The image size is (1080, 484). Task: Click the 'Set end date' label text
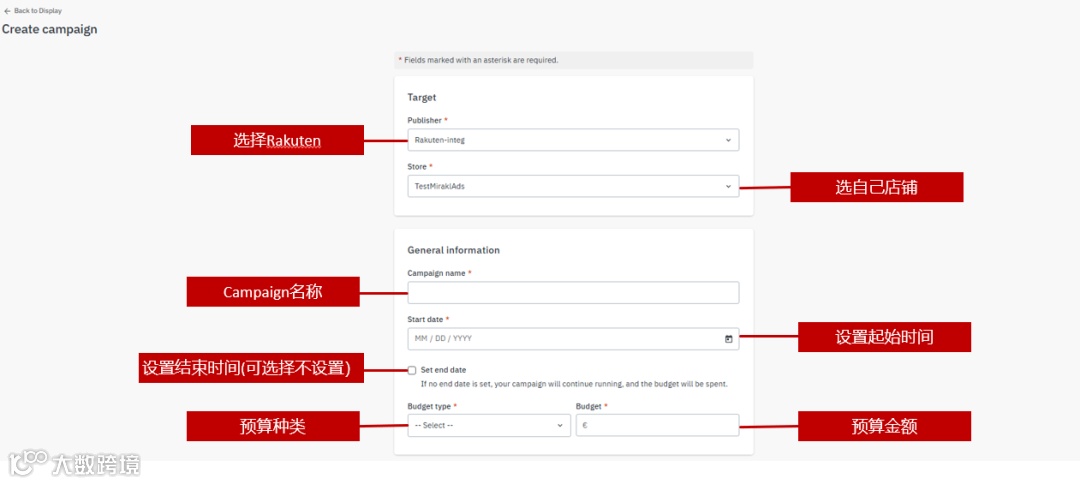click(443, 370)
